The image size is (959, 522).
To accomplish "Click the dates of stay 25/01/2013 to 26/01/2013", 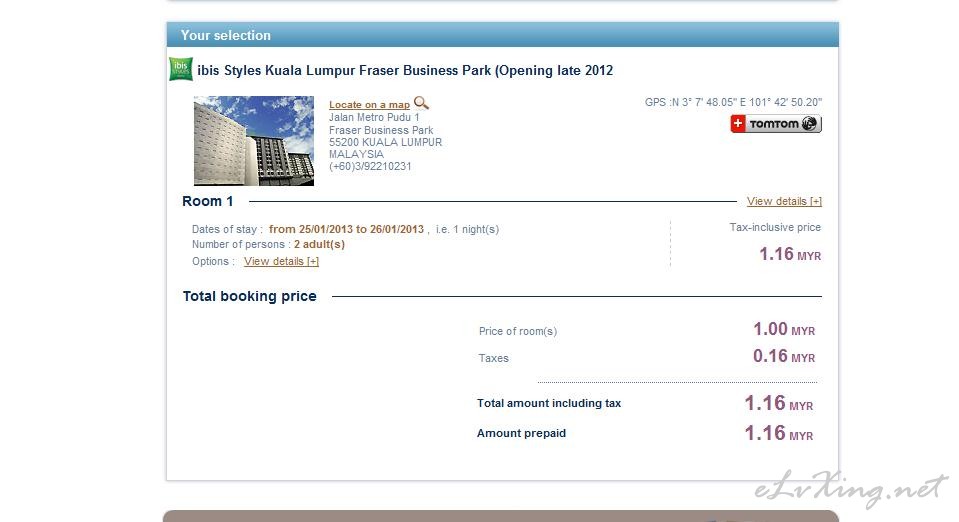I will point(346,229).
